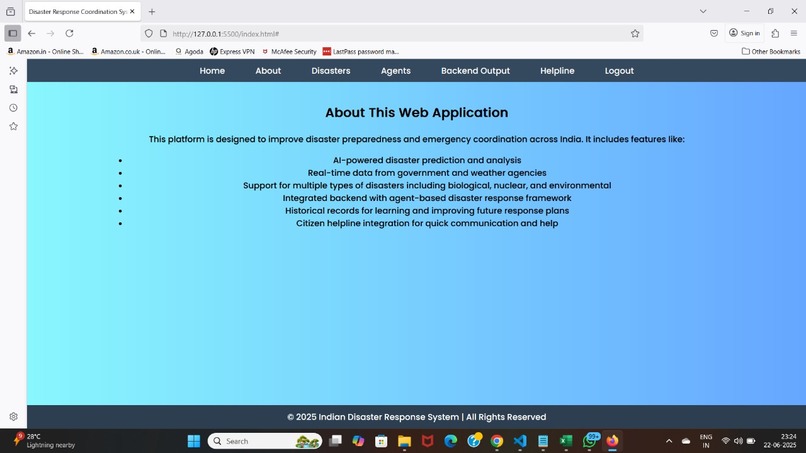Click the 2025 Indian Disaster Response footer text
Screen dimensions: 806x453
pyautogui.click(x=416, y=417)
